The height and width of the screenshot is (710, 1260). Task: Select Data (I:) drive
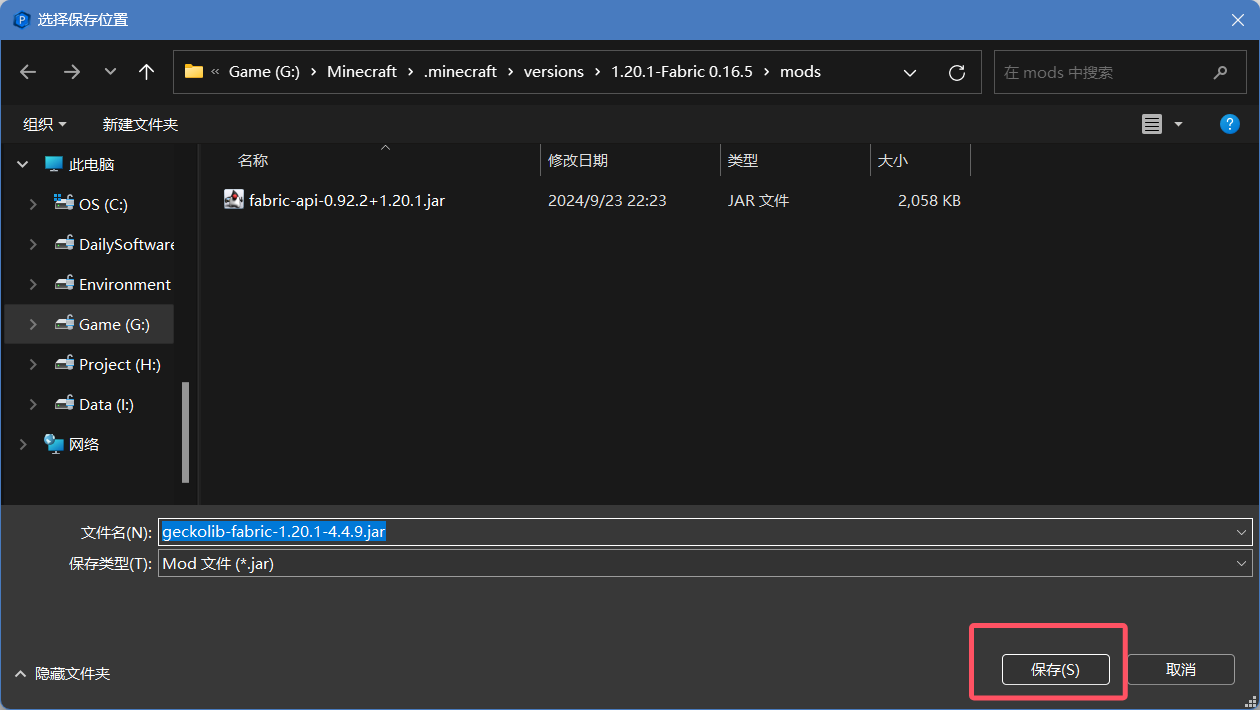106,404
